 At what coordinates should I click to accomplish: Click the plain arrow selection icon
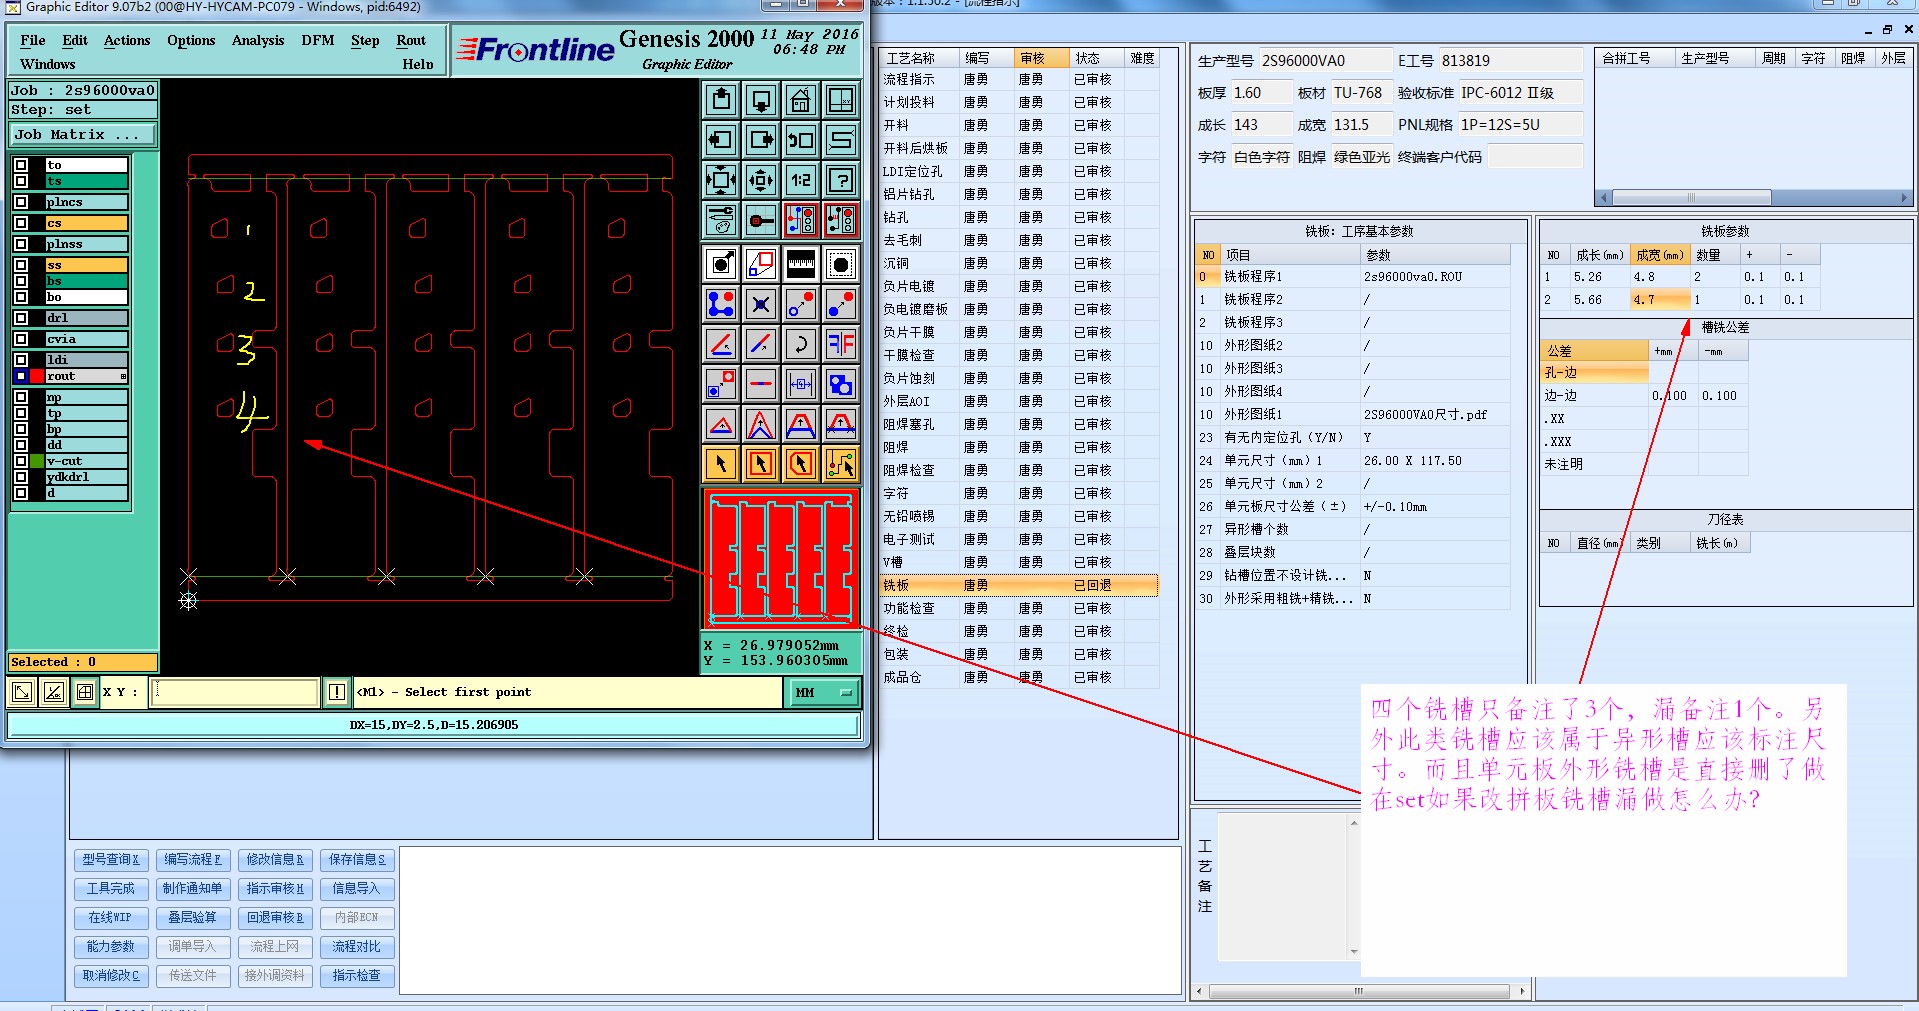point(721,464)
